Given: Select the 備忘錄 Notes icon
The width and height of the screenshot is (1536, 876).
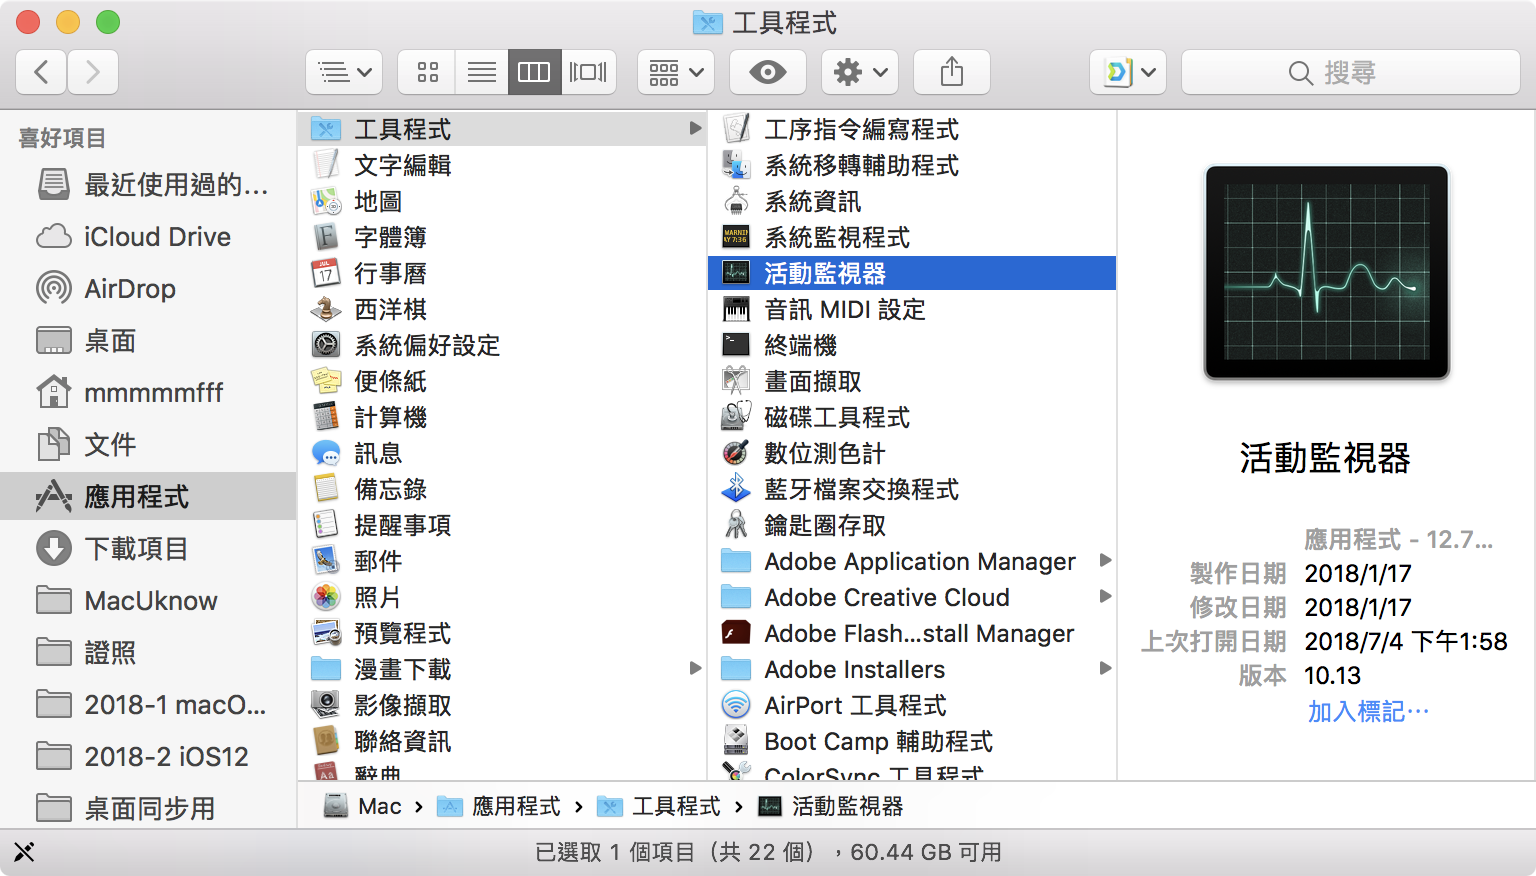Looking at the screenshot, I should click(326, 489).
